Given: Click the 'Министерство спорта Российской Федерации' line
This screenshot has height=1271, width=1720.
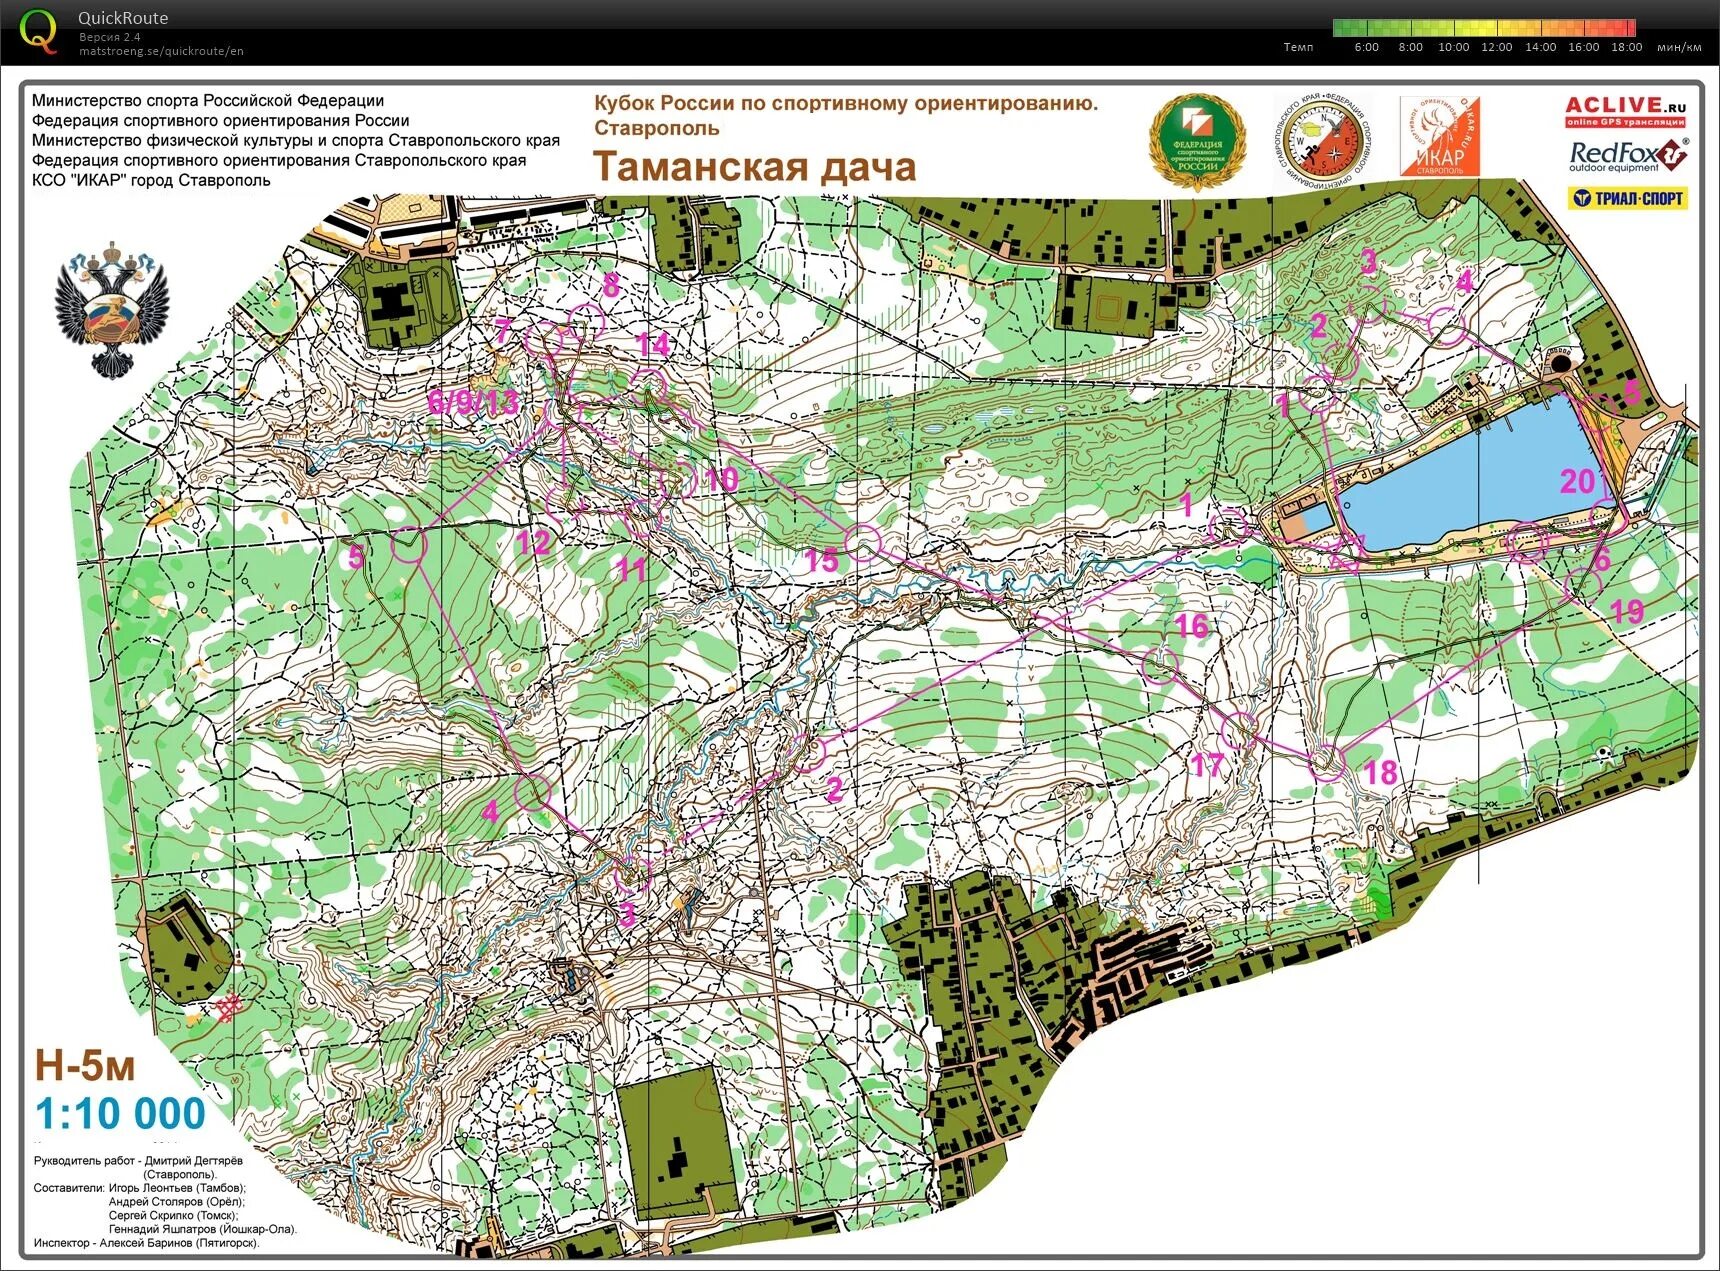Looking at the screenshot, I should pos(208,100).
